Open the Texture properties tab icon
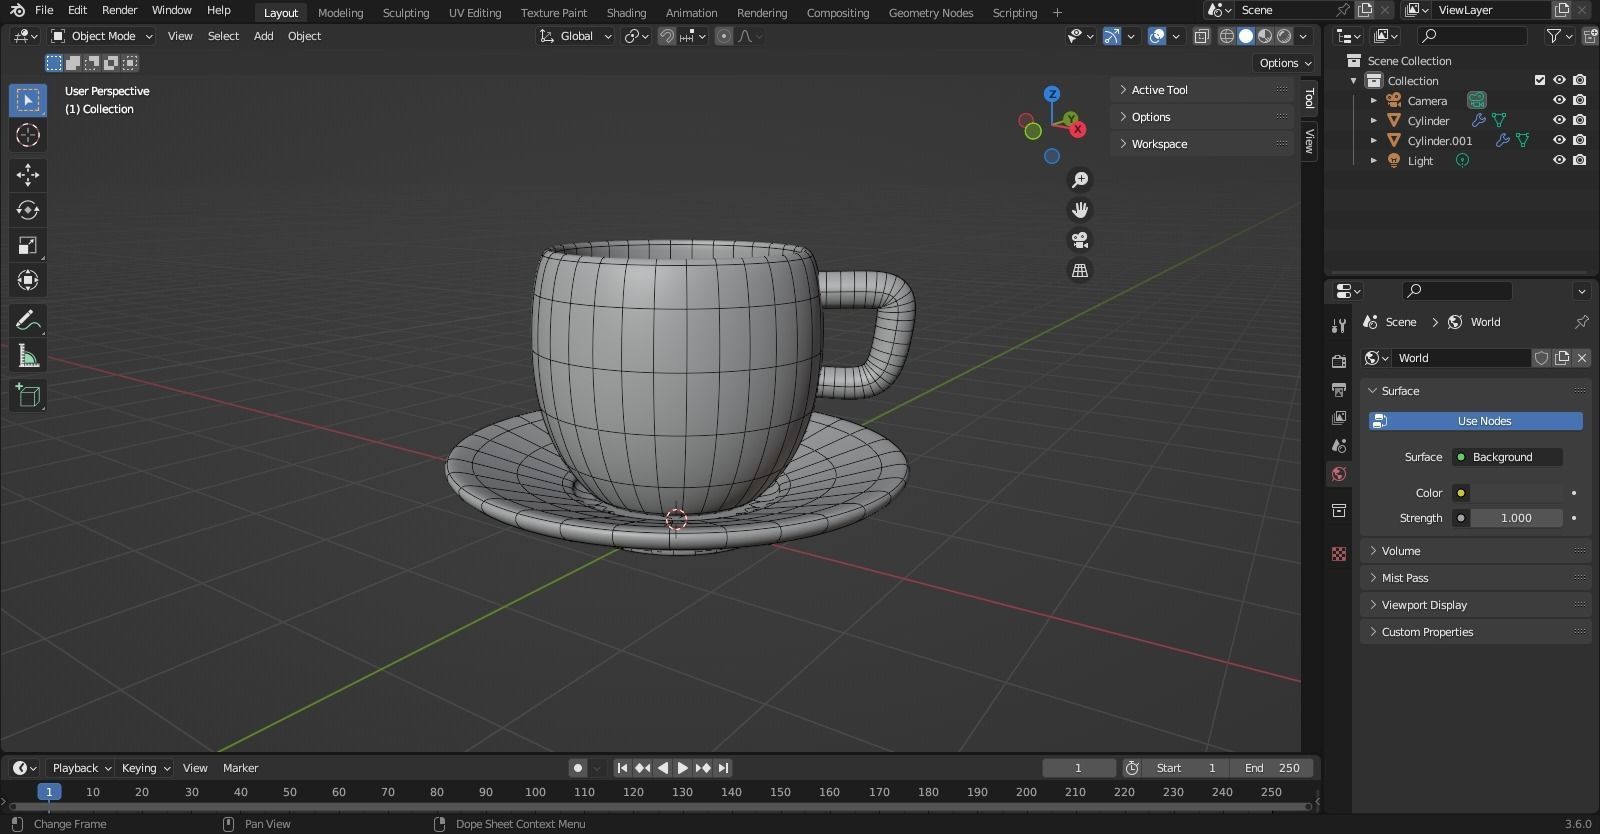Image resolution: width=1600 pixels, height=834 pixels. pyautogui.click(x=1339, y=553)
